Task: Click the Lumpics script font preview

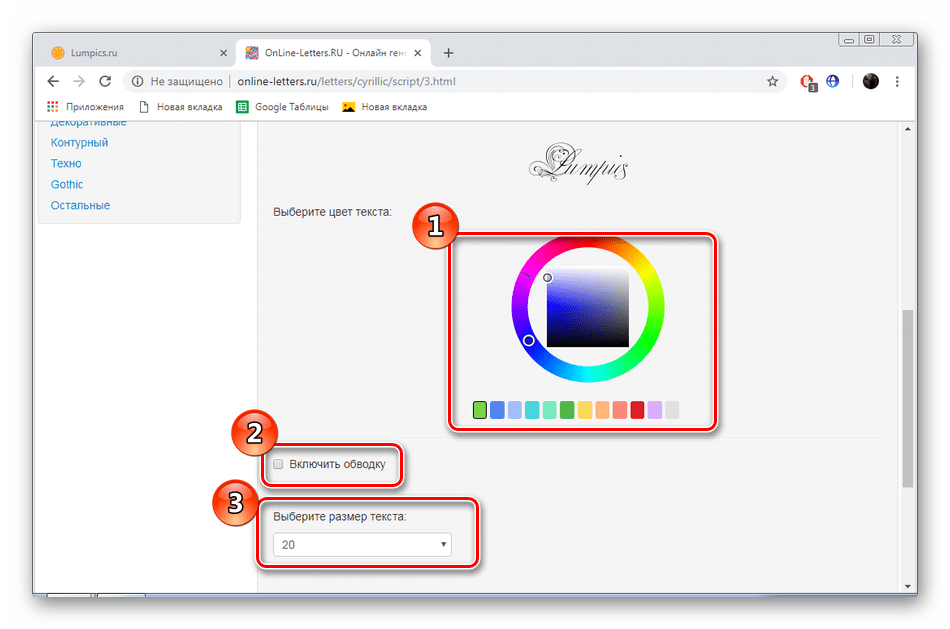Action: (x=579, y=163)
